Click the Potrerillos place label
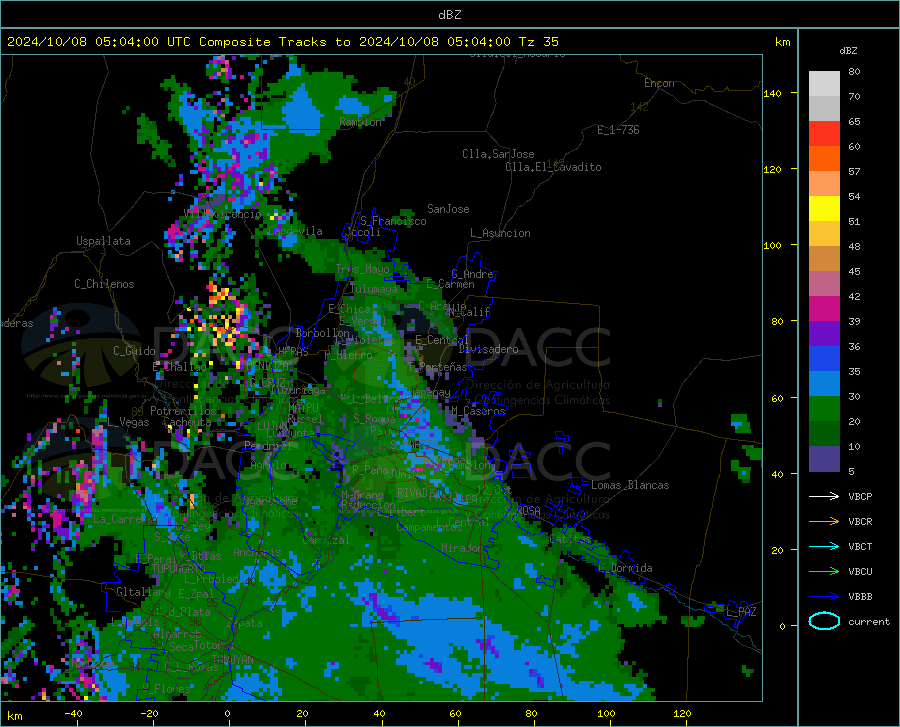The height and width of the screenshot is (727, 900). [183, 411]
